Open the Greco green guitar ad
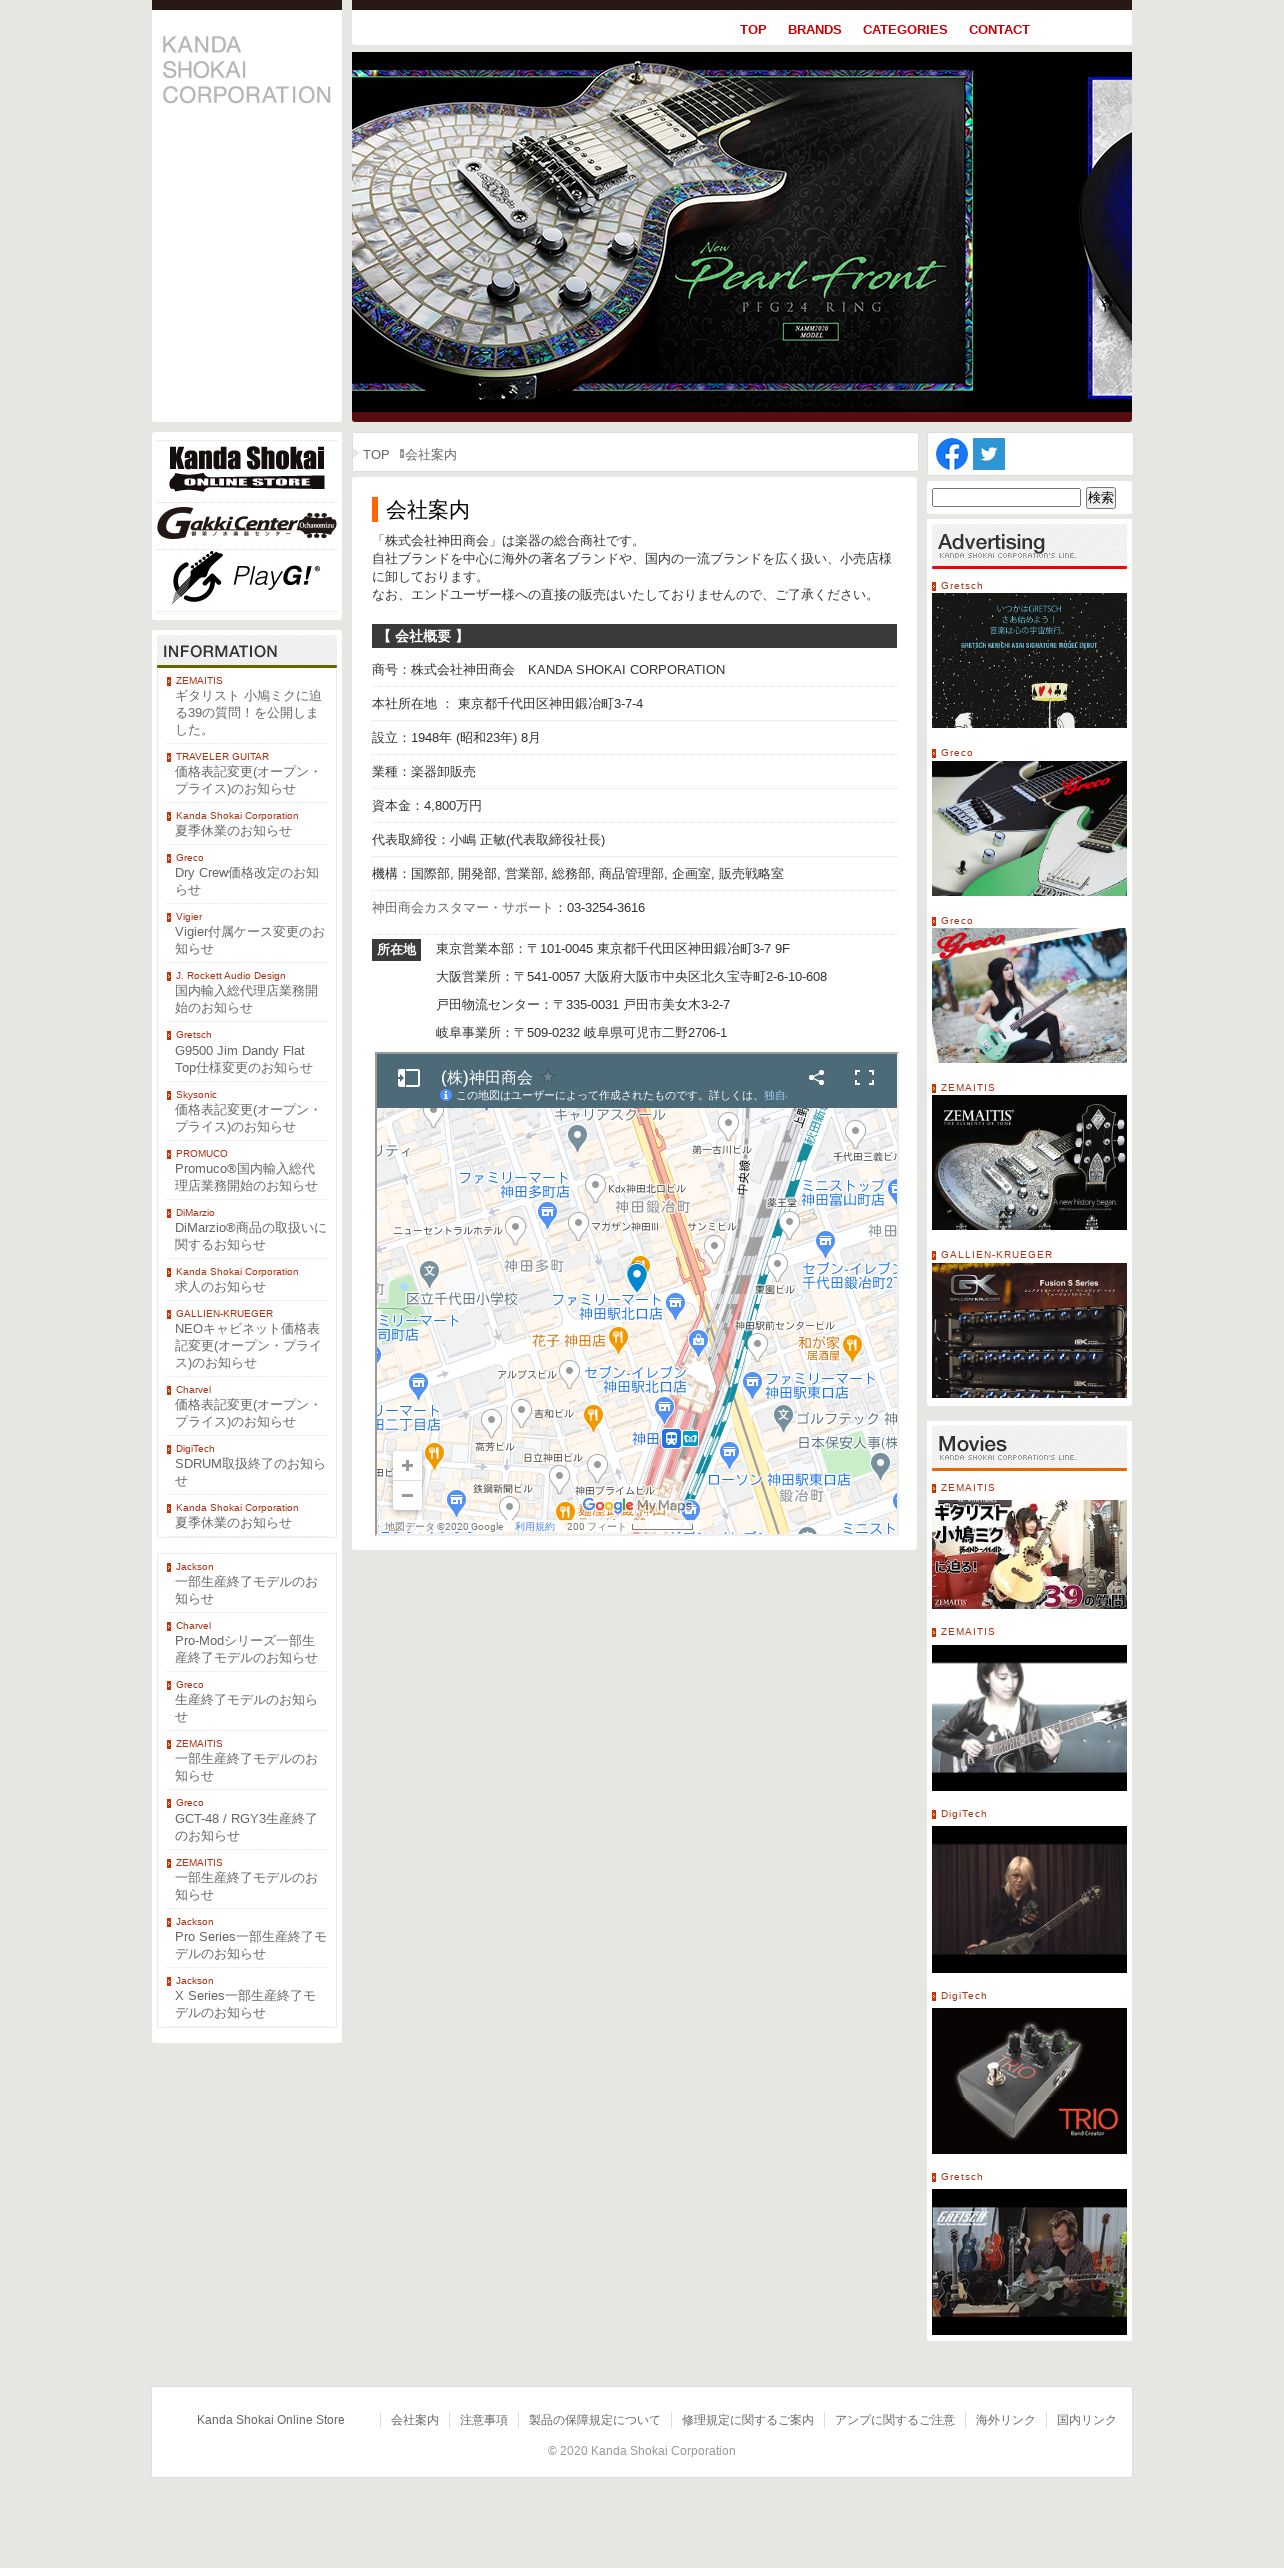The image size is (1284, 2568). click(x=1029, y=828)
